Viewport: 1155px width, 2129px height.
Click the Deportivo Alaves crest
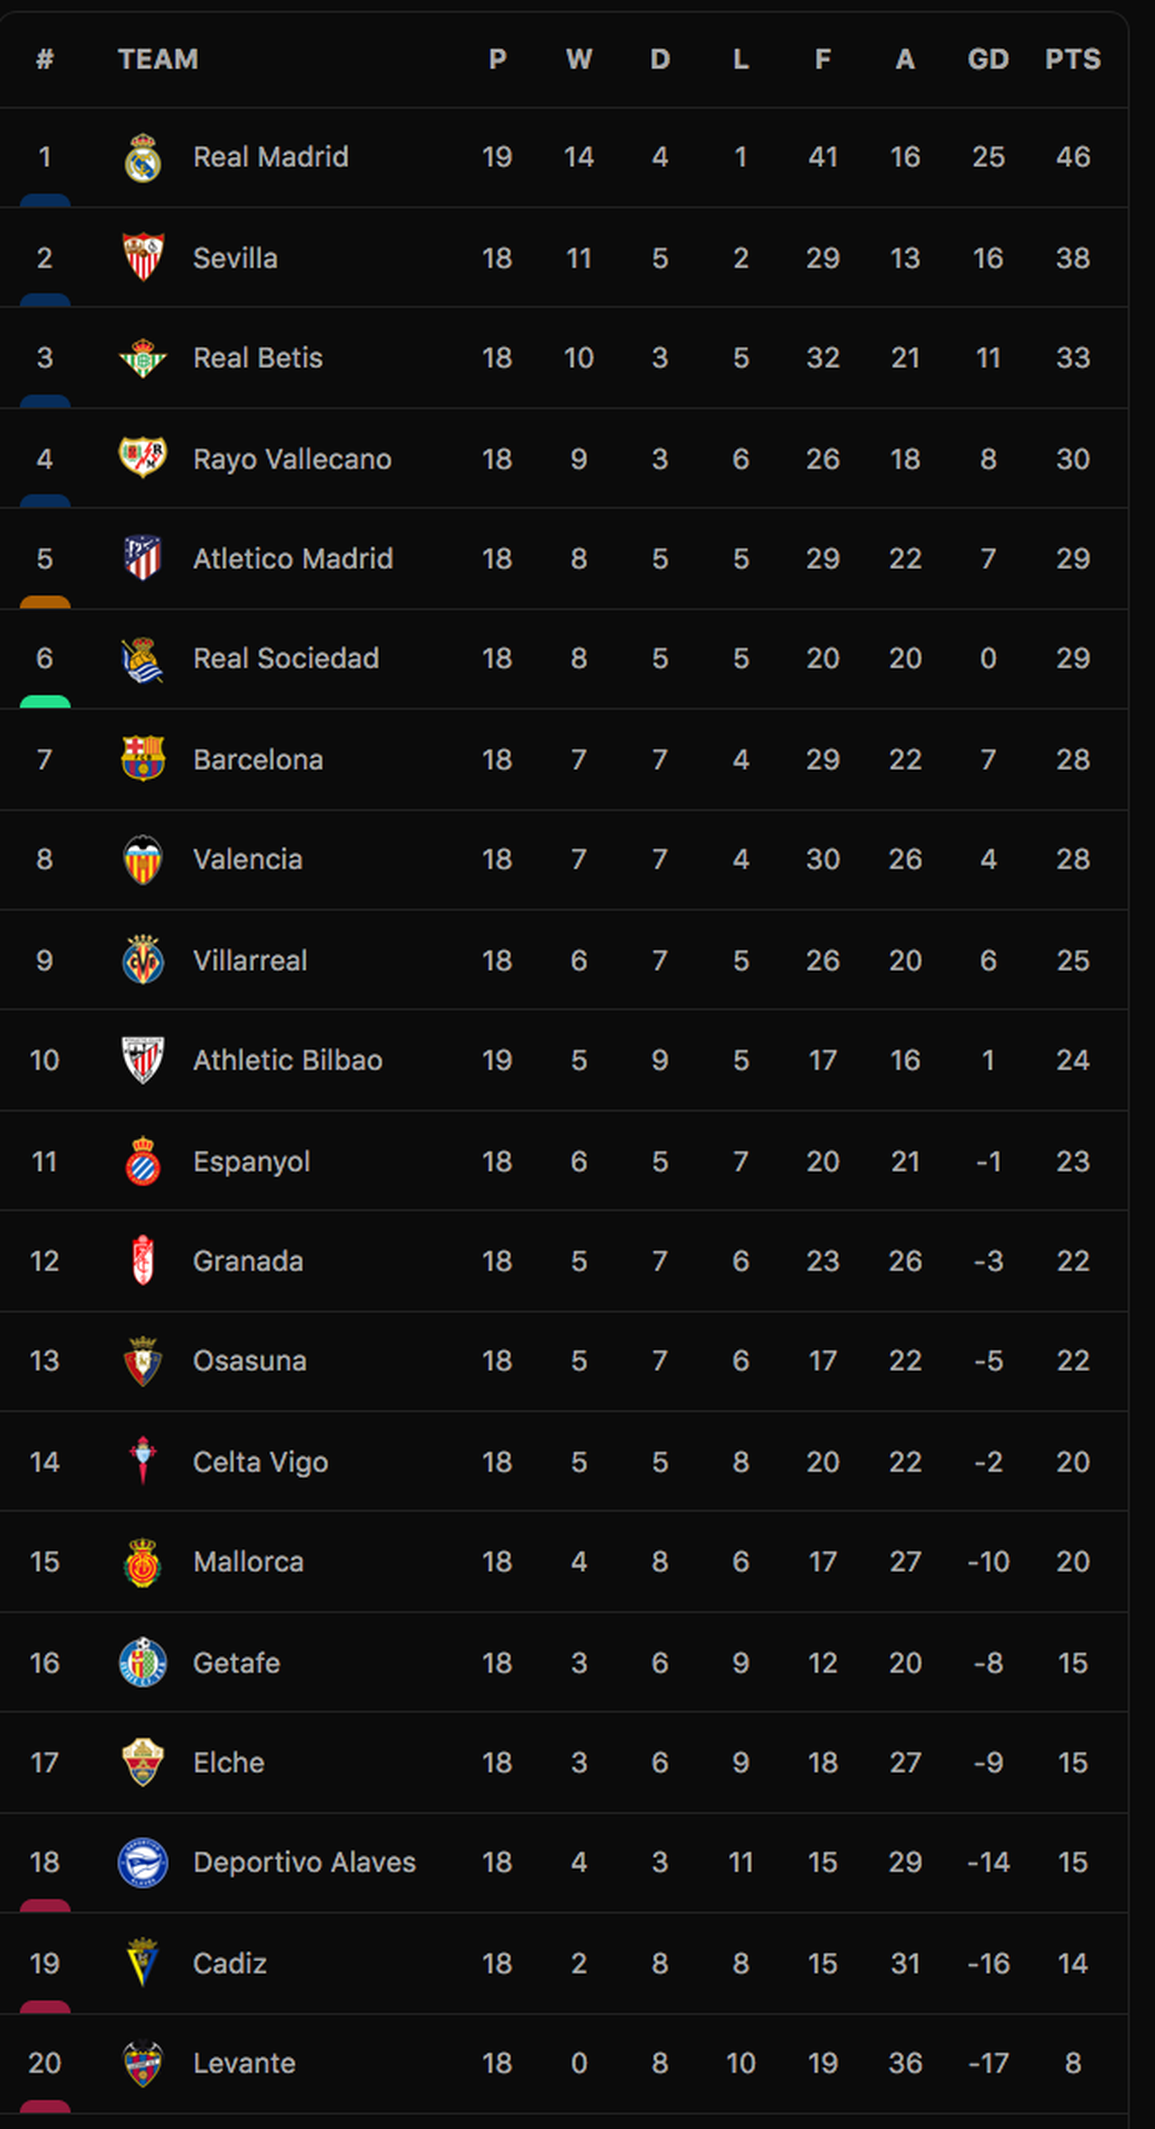click(x=143, y=1862)
